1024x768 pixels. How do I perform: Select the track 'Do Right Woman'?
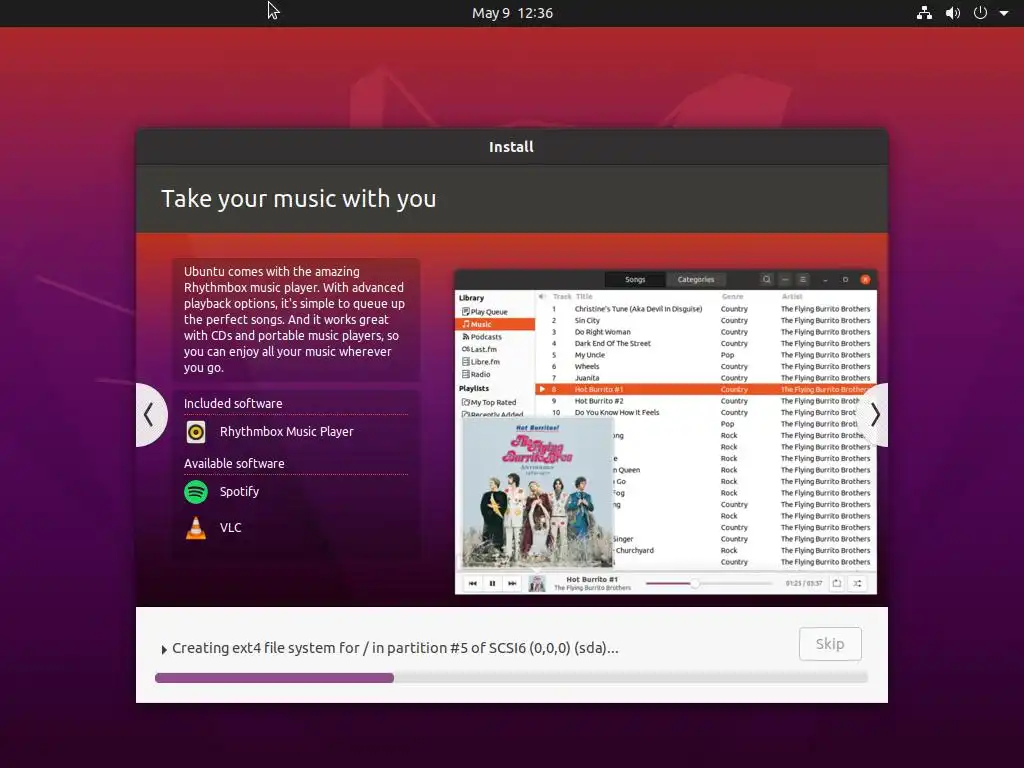(x=705, y=332)
